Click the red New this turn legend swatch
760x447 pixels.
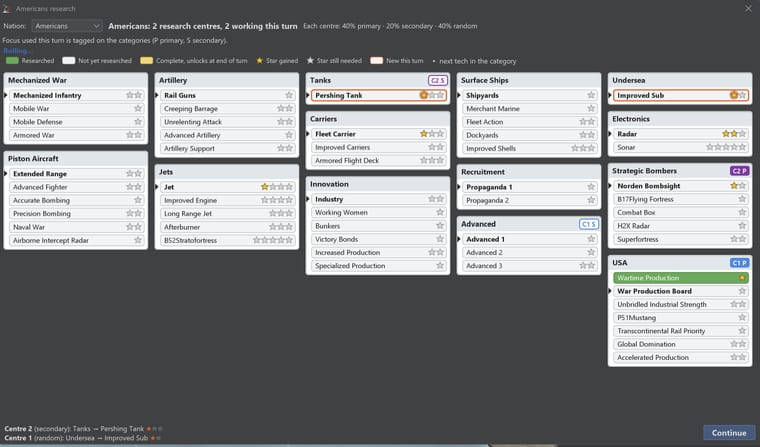377,61
